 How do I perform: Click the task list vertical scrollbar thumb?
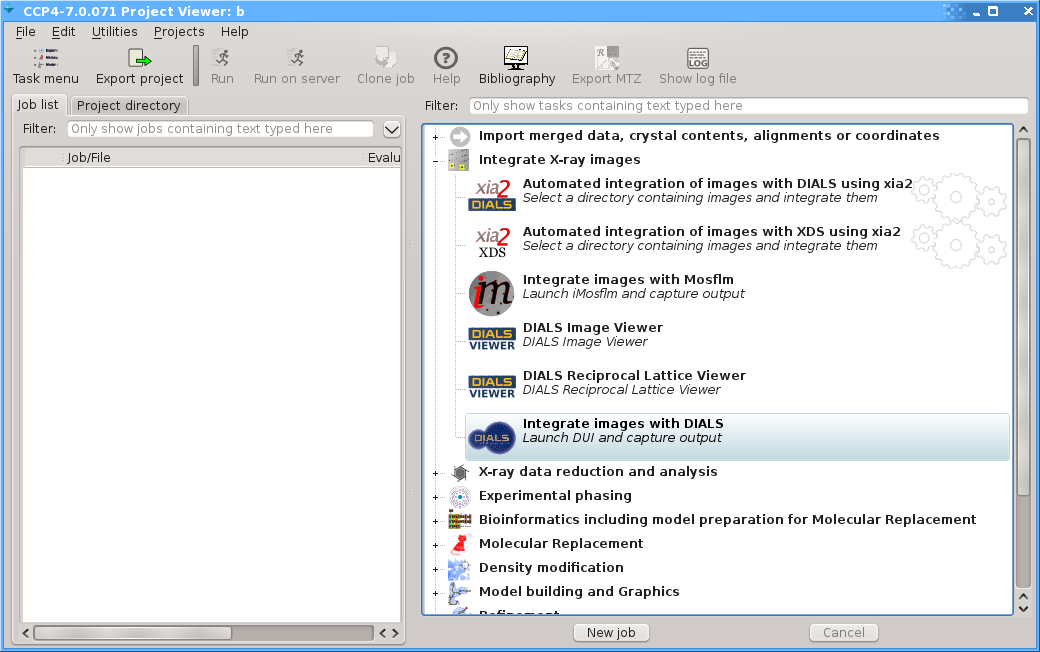pos(1023,317)
